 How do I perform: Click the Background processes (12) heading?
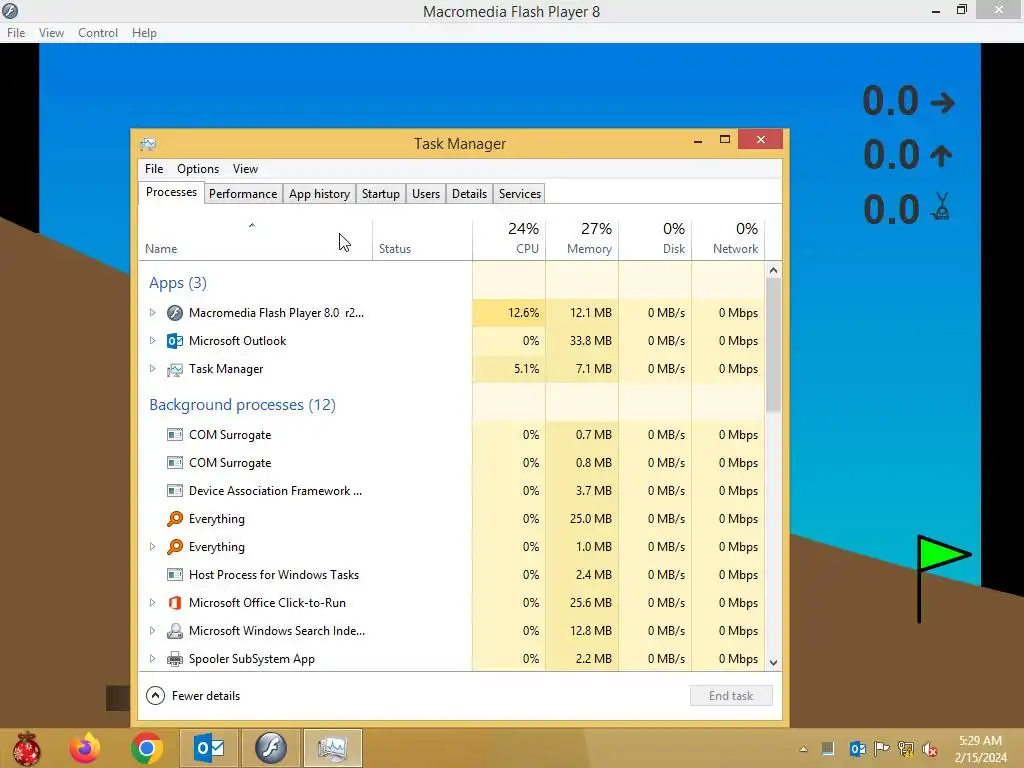(x=242, y=405)
